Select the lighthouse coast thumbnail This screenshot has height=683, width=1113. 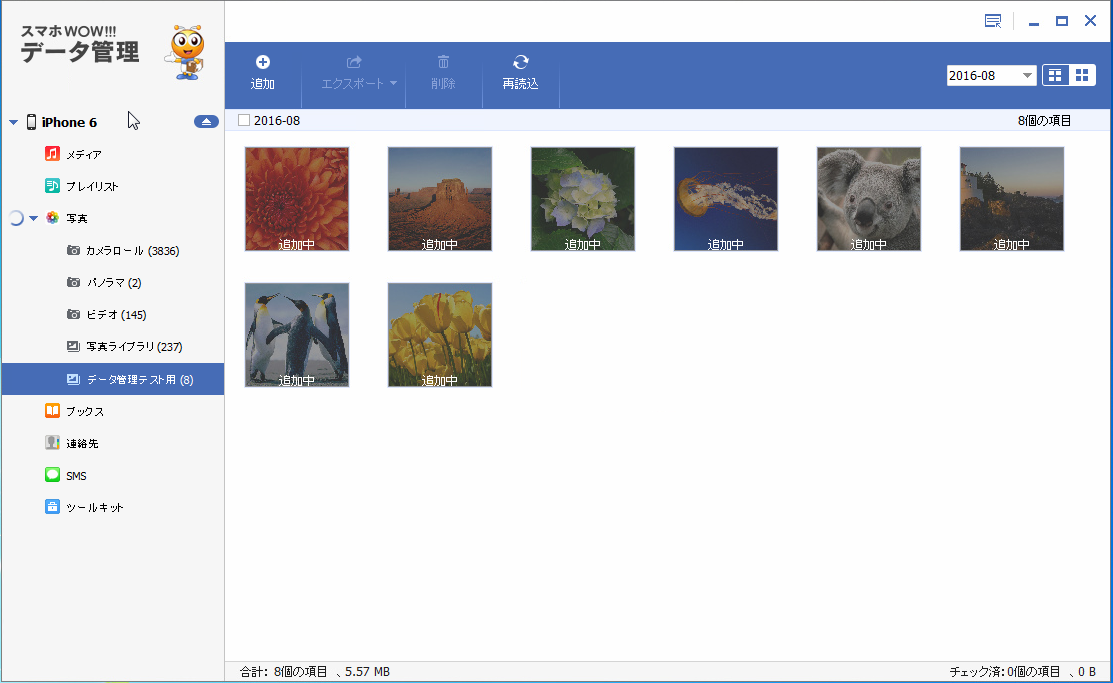tap(1011, 199)
